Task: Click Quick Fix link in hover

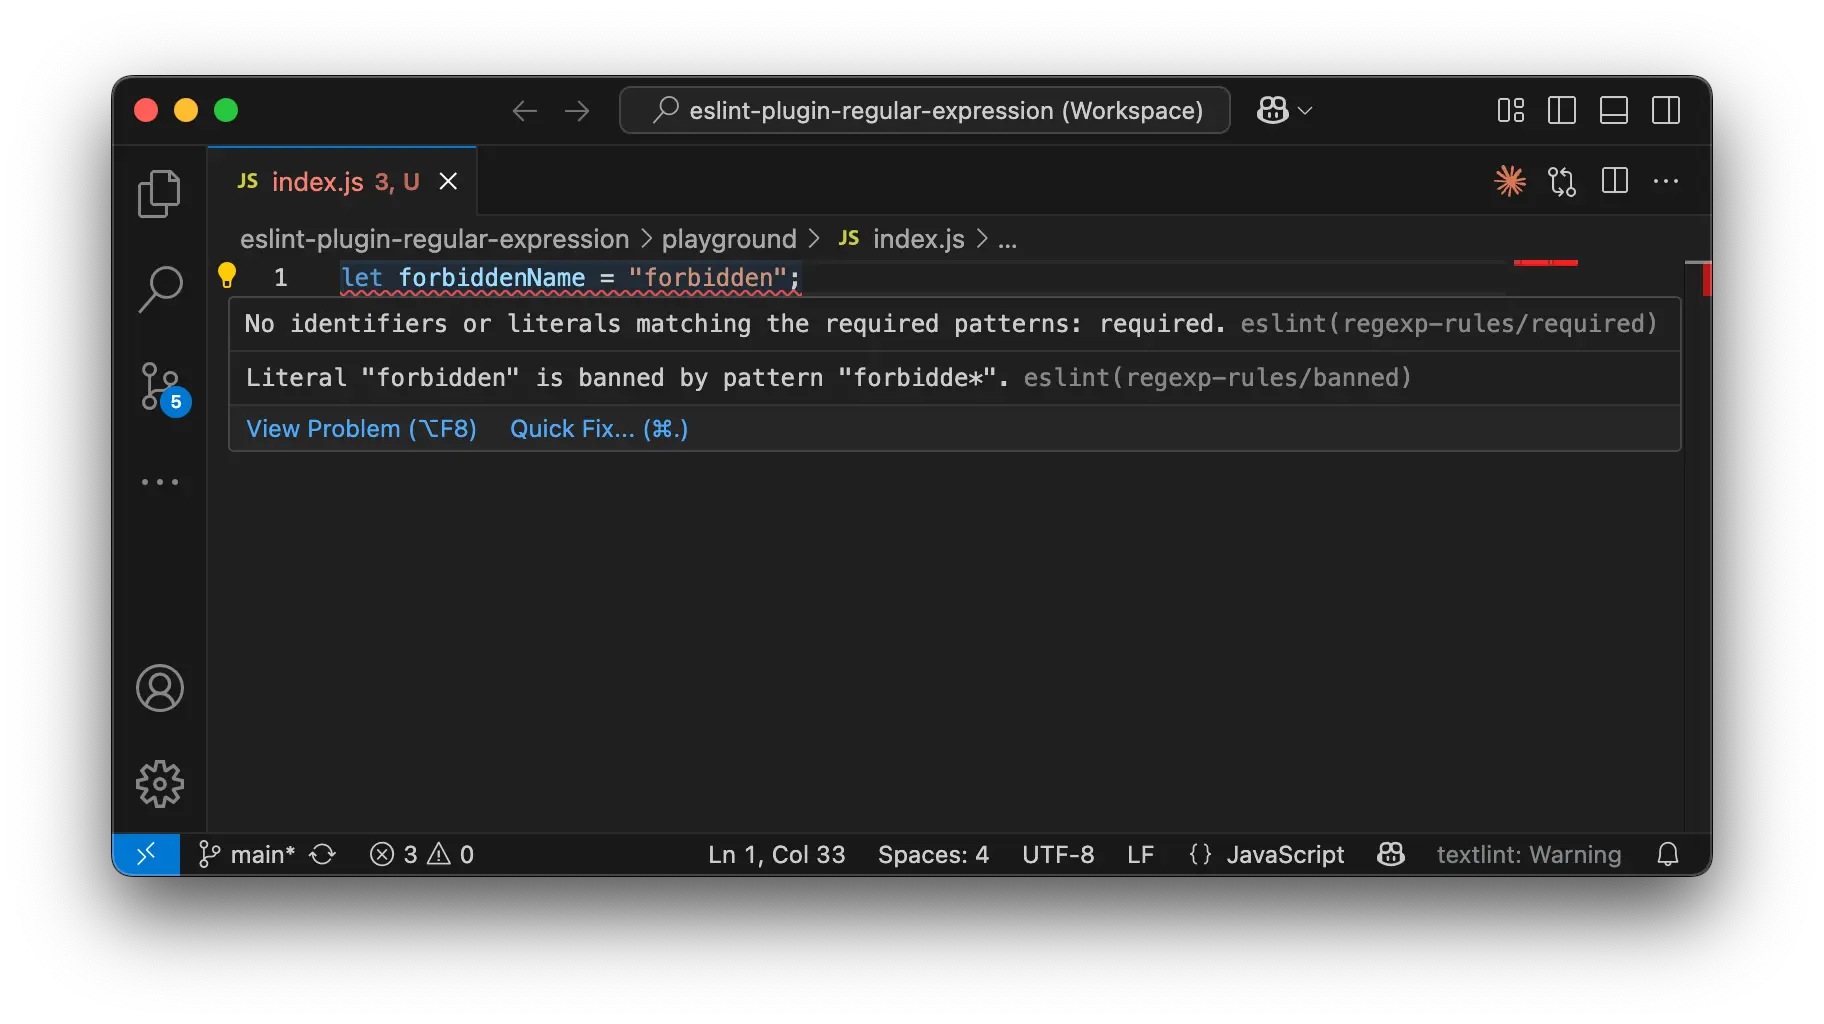Action: [x=599, y=429]
